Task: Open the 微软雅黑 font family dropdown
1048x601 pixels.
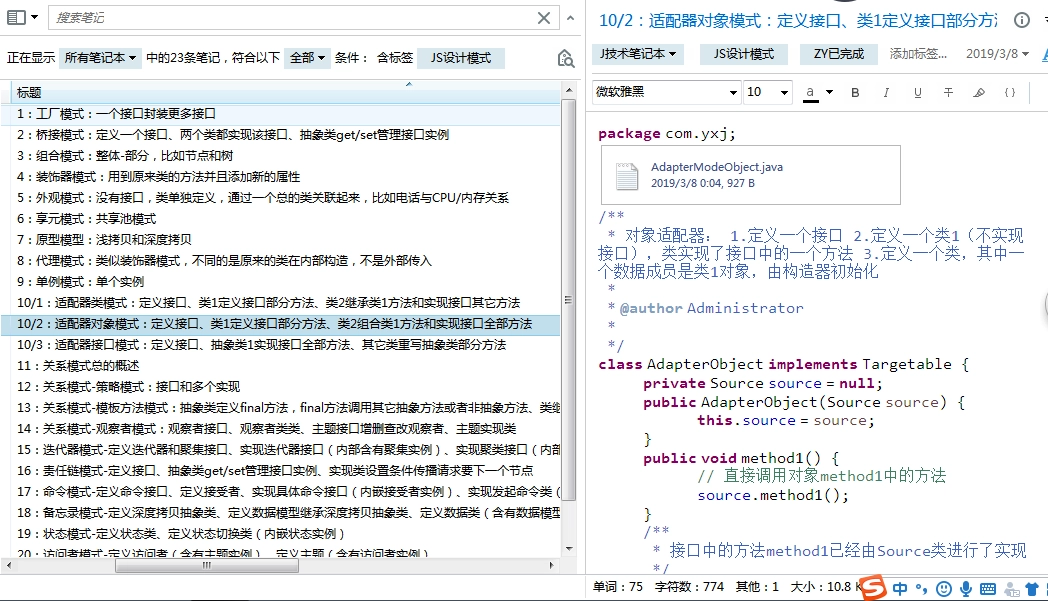Action: 664,92
